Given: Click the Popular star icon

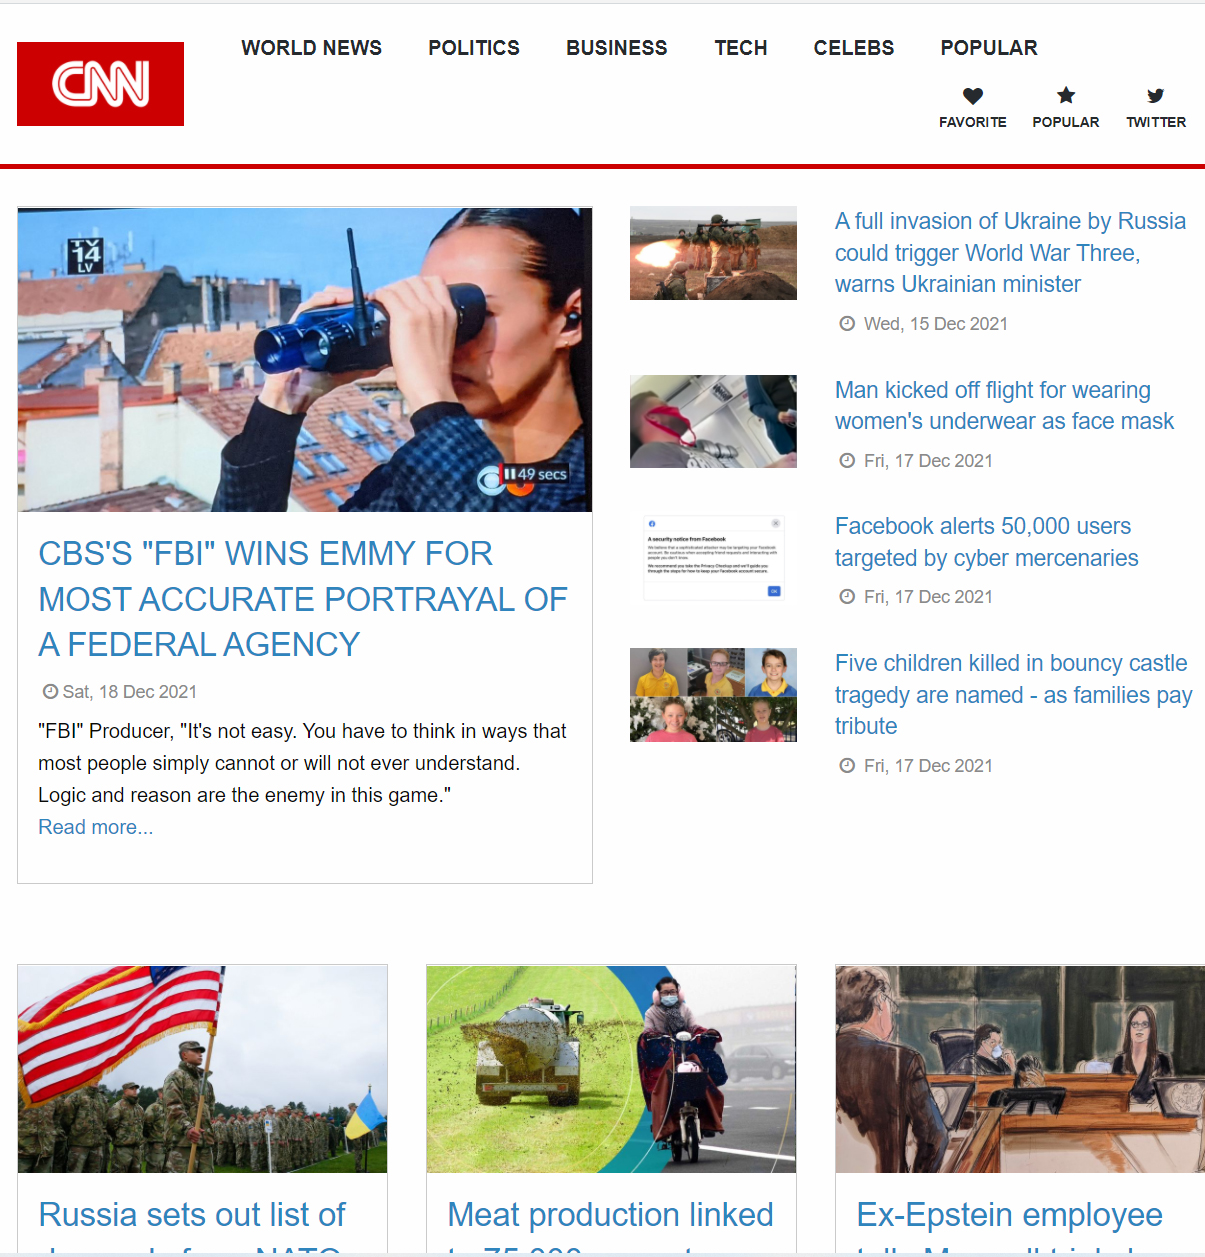Looking at the screenshot, I should tap(1066, 95).
